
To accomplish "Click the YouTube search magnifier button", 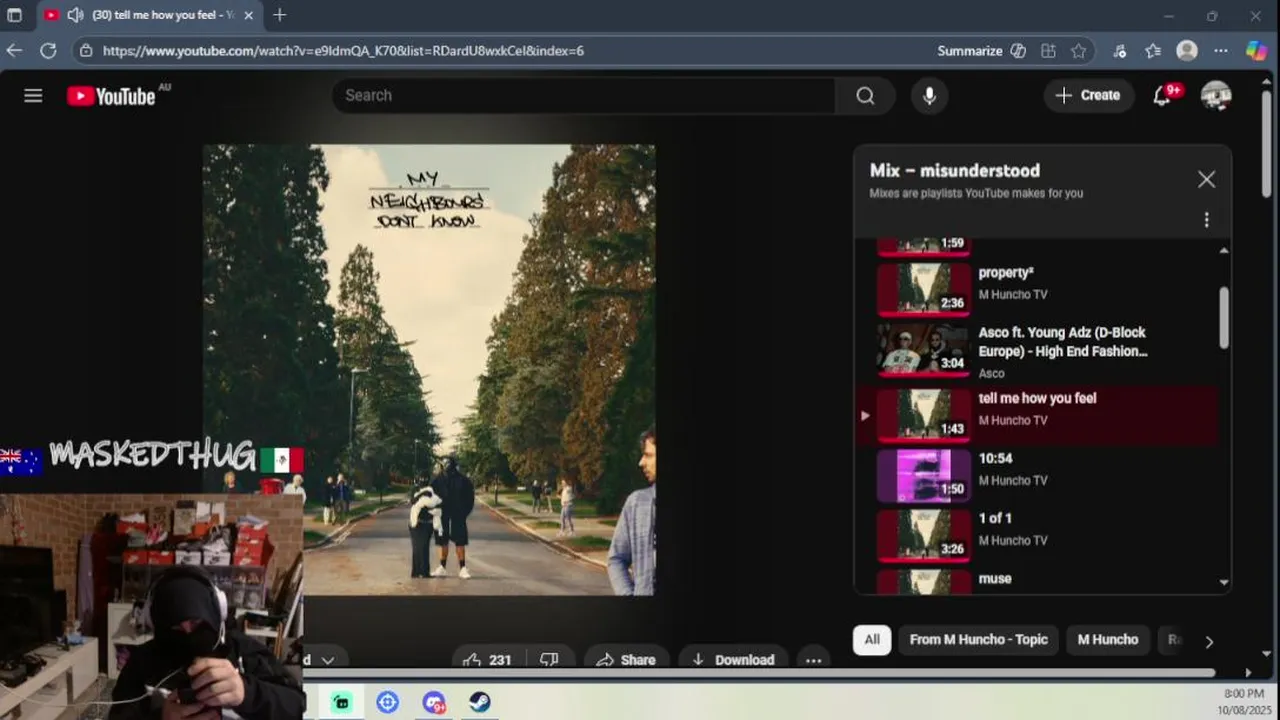I will pos(865,95).
